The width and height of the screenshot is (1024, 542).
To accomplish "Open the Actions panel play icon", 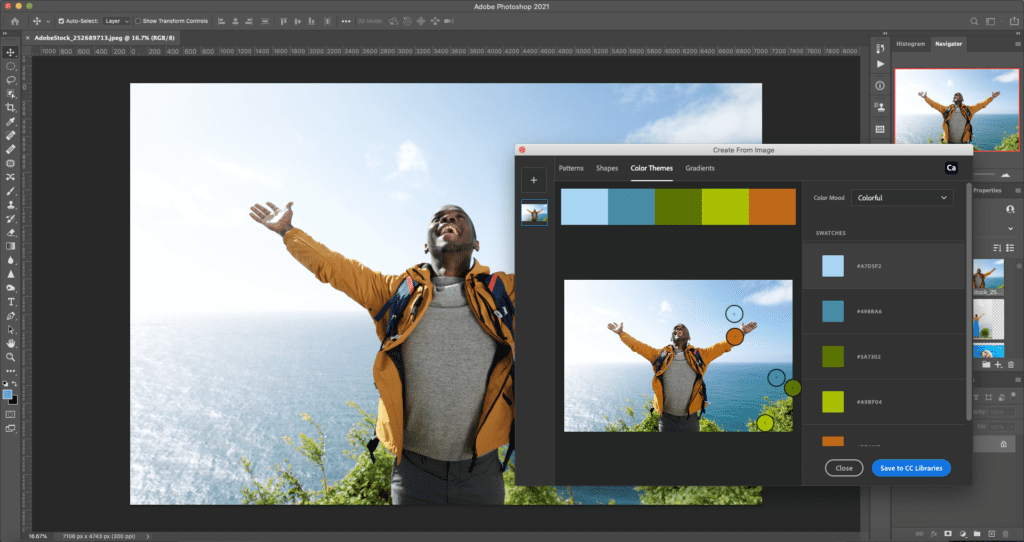I will click(880, 64).
